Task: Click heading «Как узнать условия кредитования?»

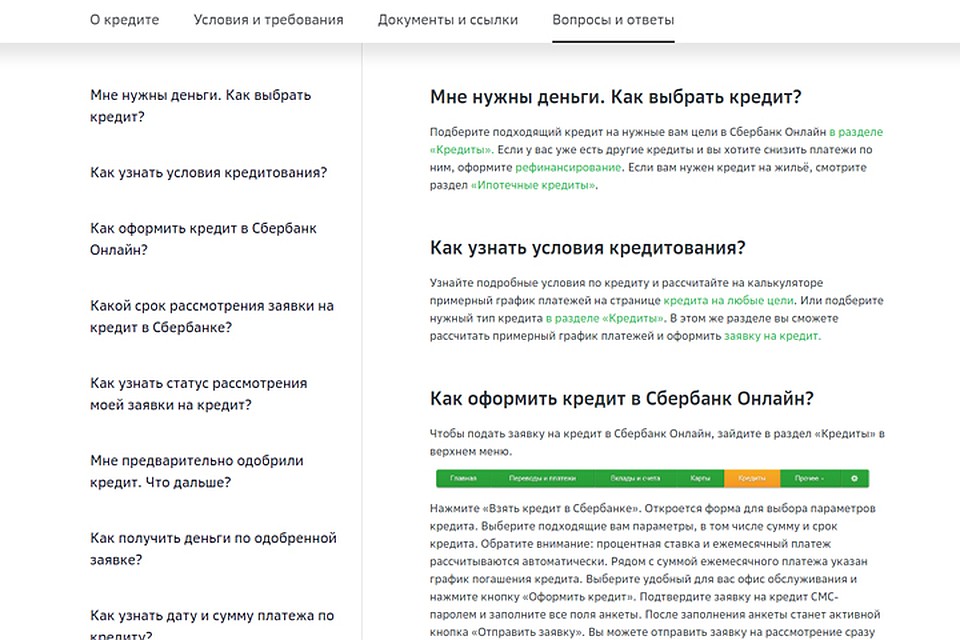Action: click(x=588, y=247)
